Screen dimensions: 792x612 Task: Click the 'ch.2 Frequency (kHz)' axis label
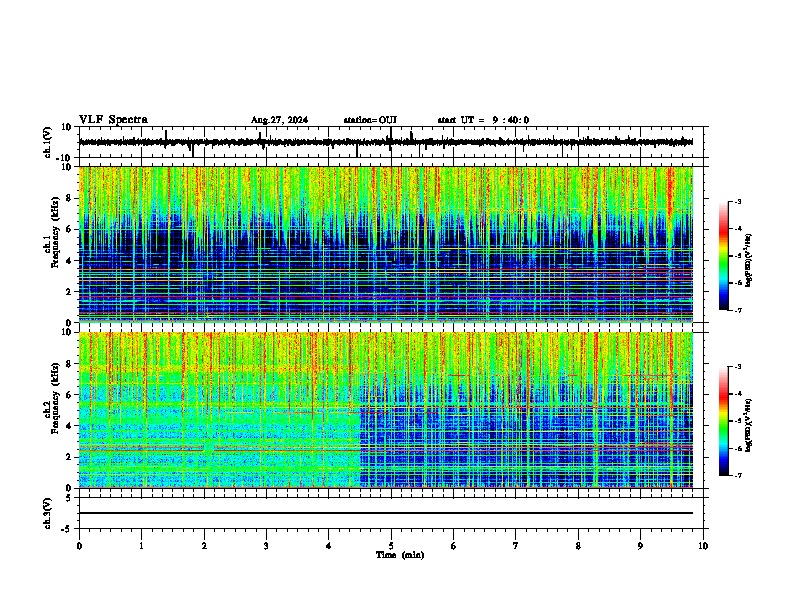pos(51,398)
